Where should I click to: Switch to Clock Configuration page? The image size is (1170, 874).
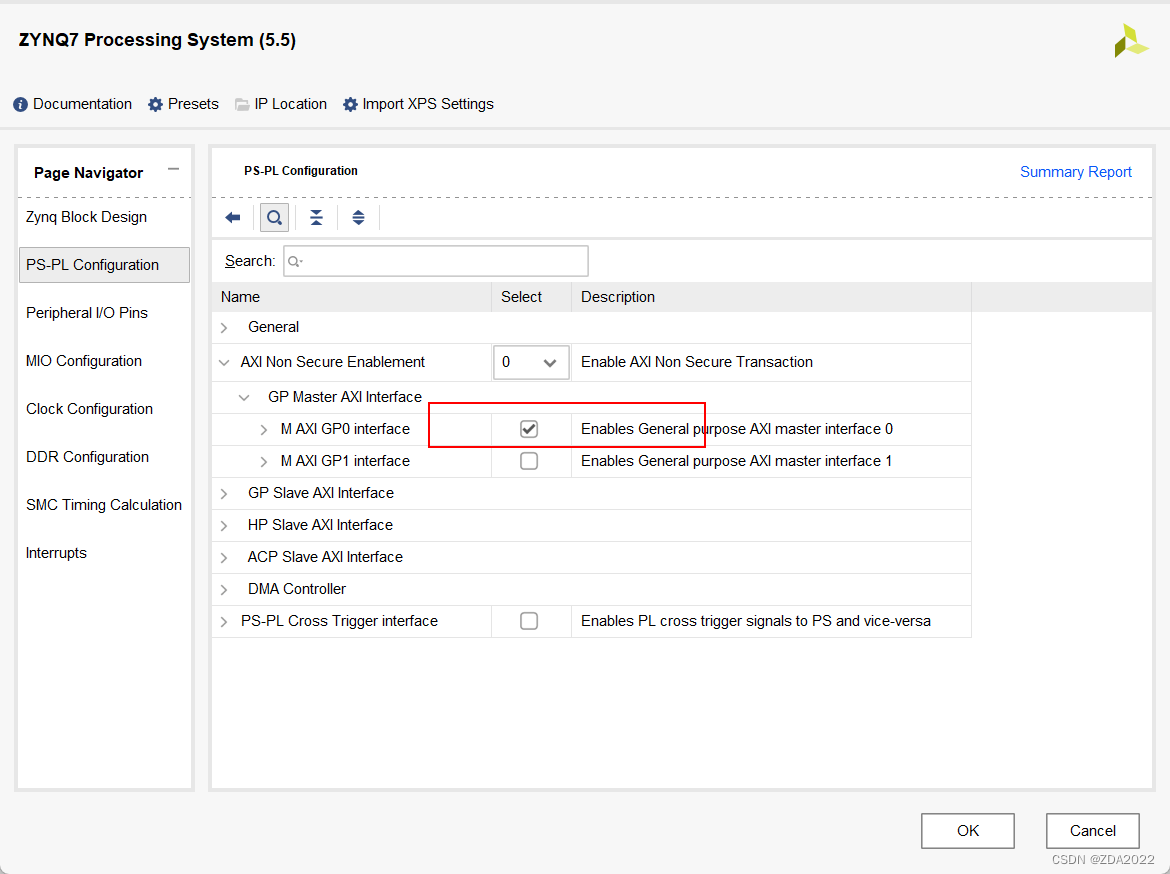point(89,409)
